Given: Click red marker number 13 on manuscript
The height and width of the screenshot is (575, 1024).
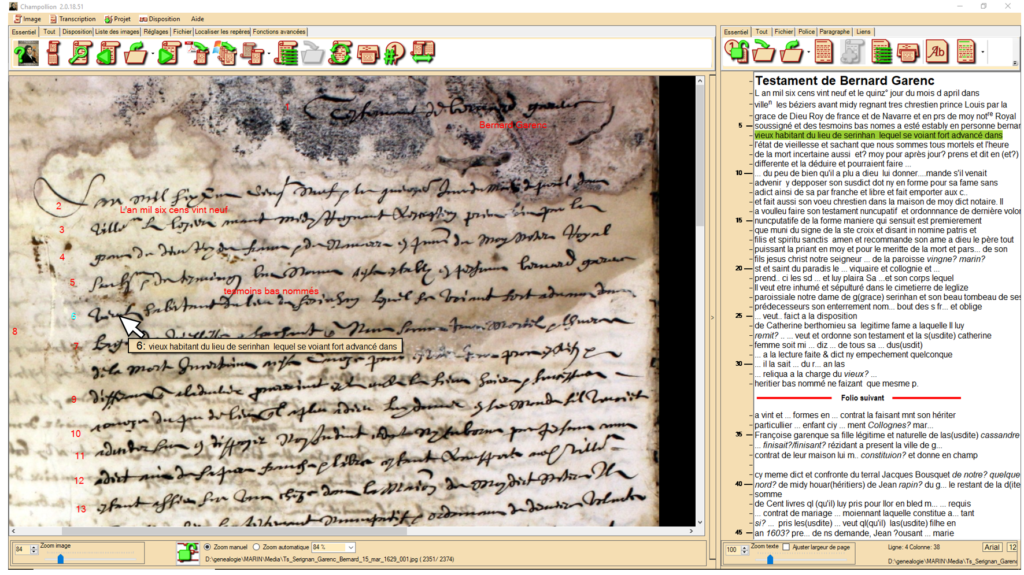Looking at the screenshot, I should click(81, 508).
